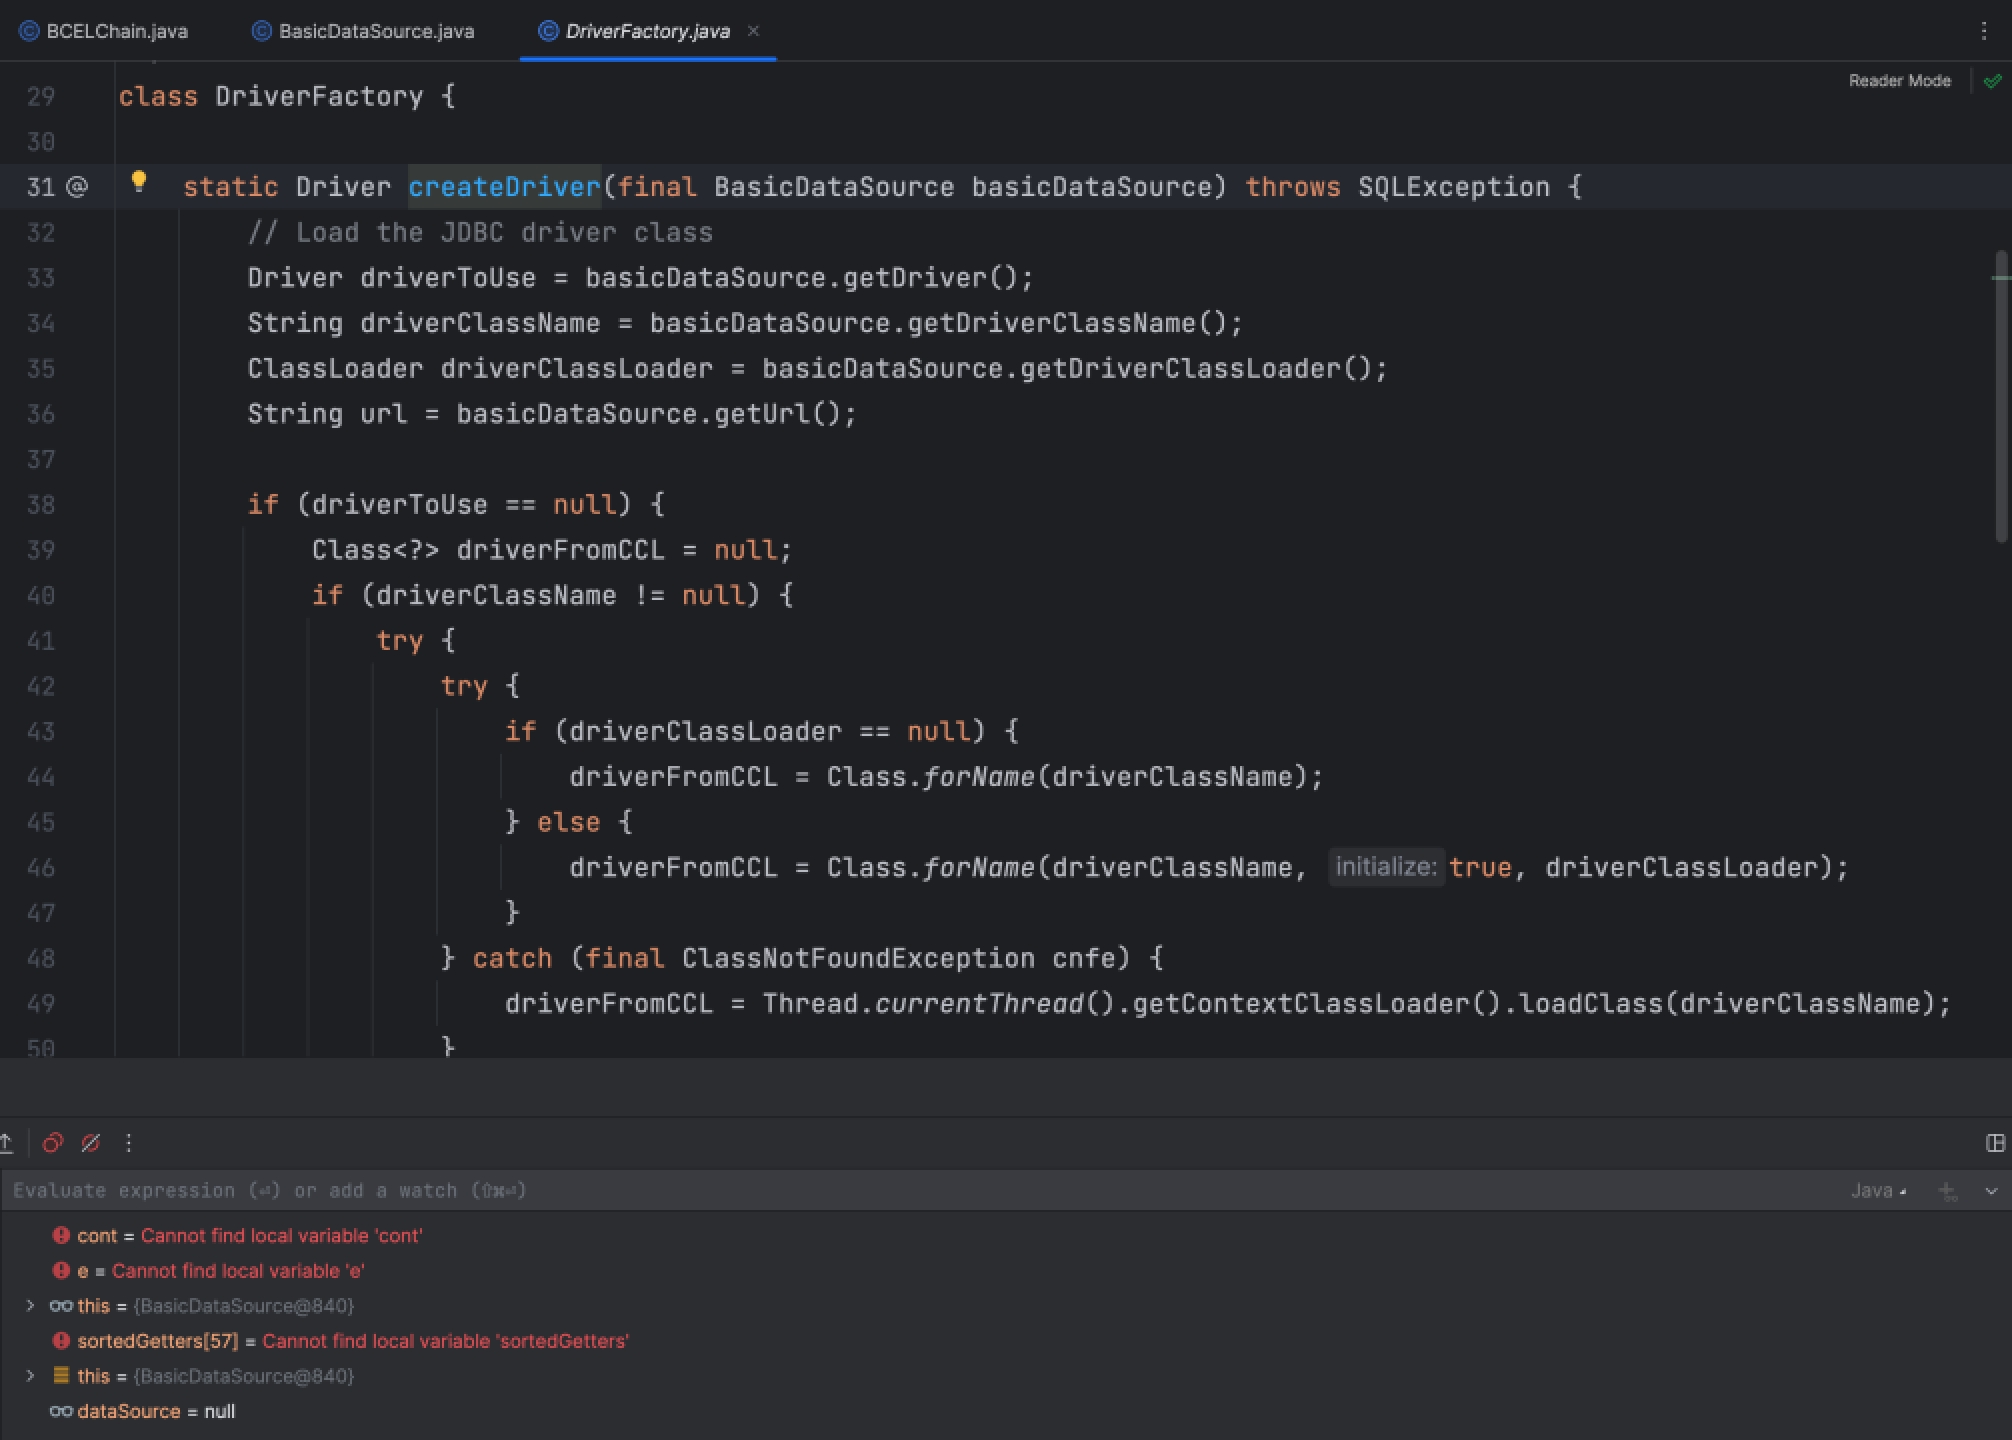Click the upward arrow debug toolbar icon

7,1143
